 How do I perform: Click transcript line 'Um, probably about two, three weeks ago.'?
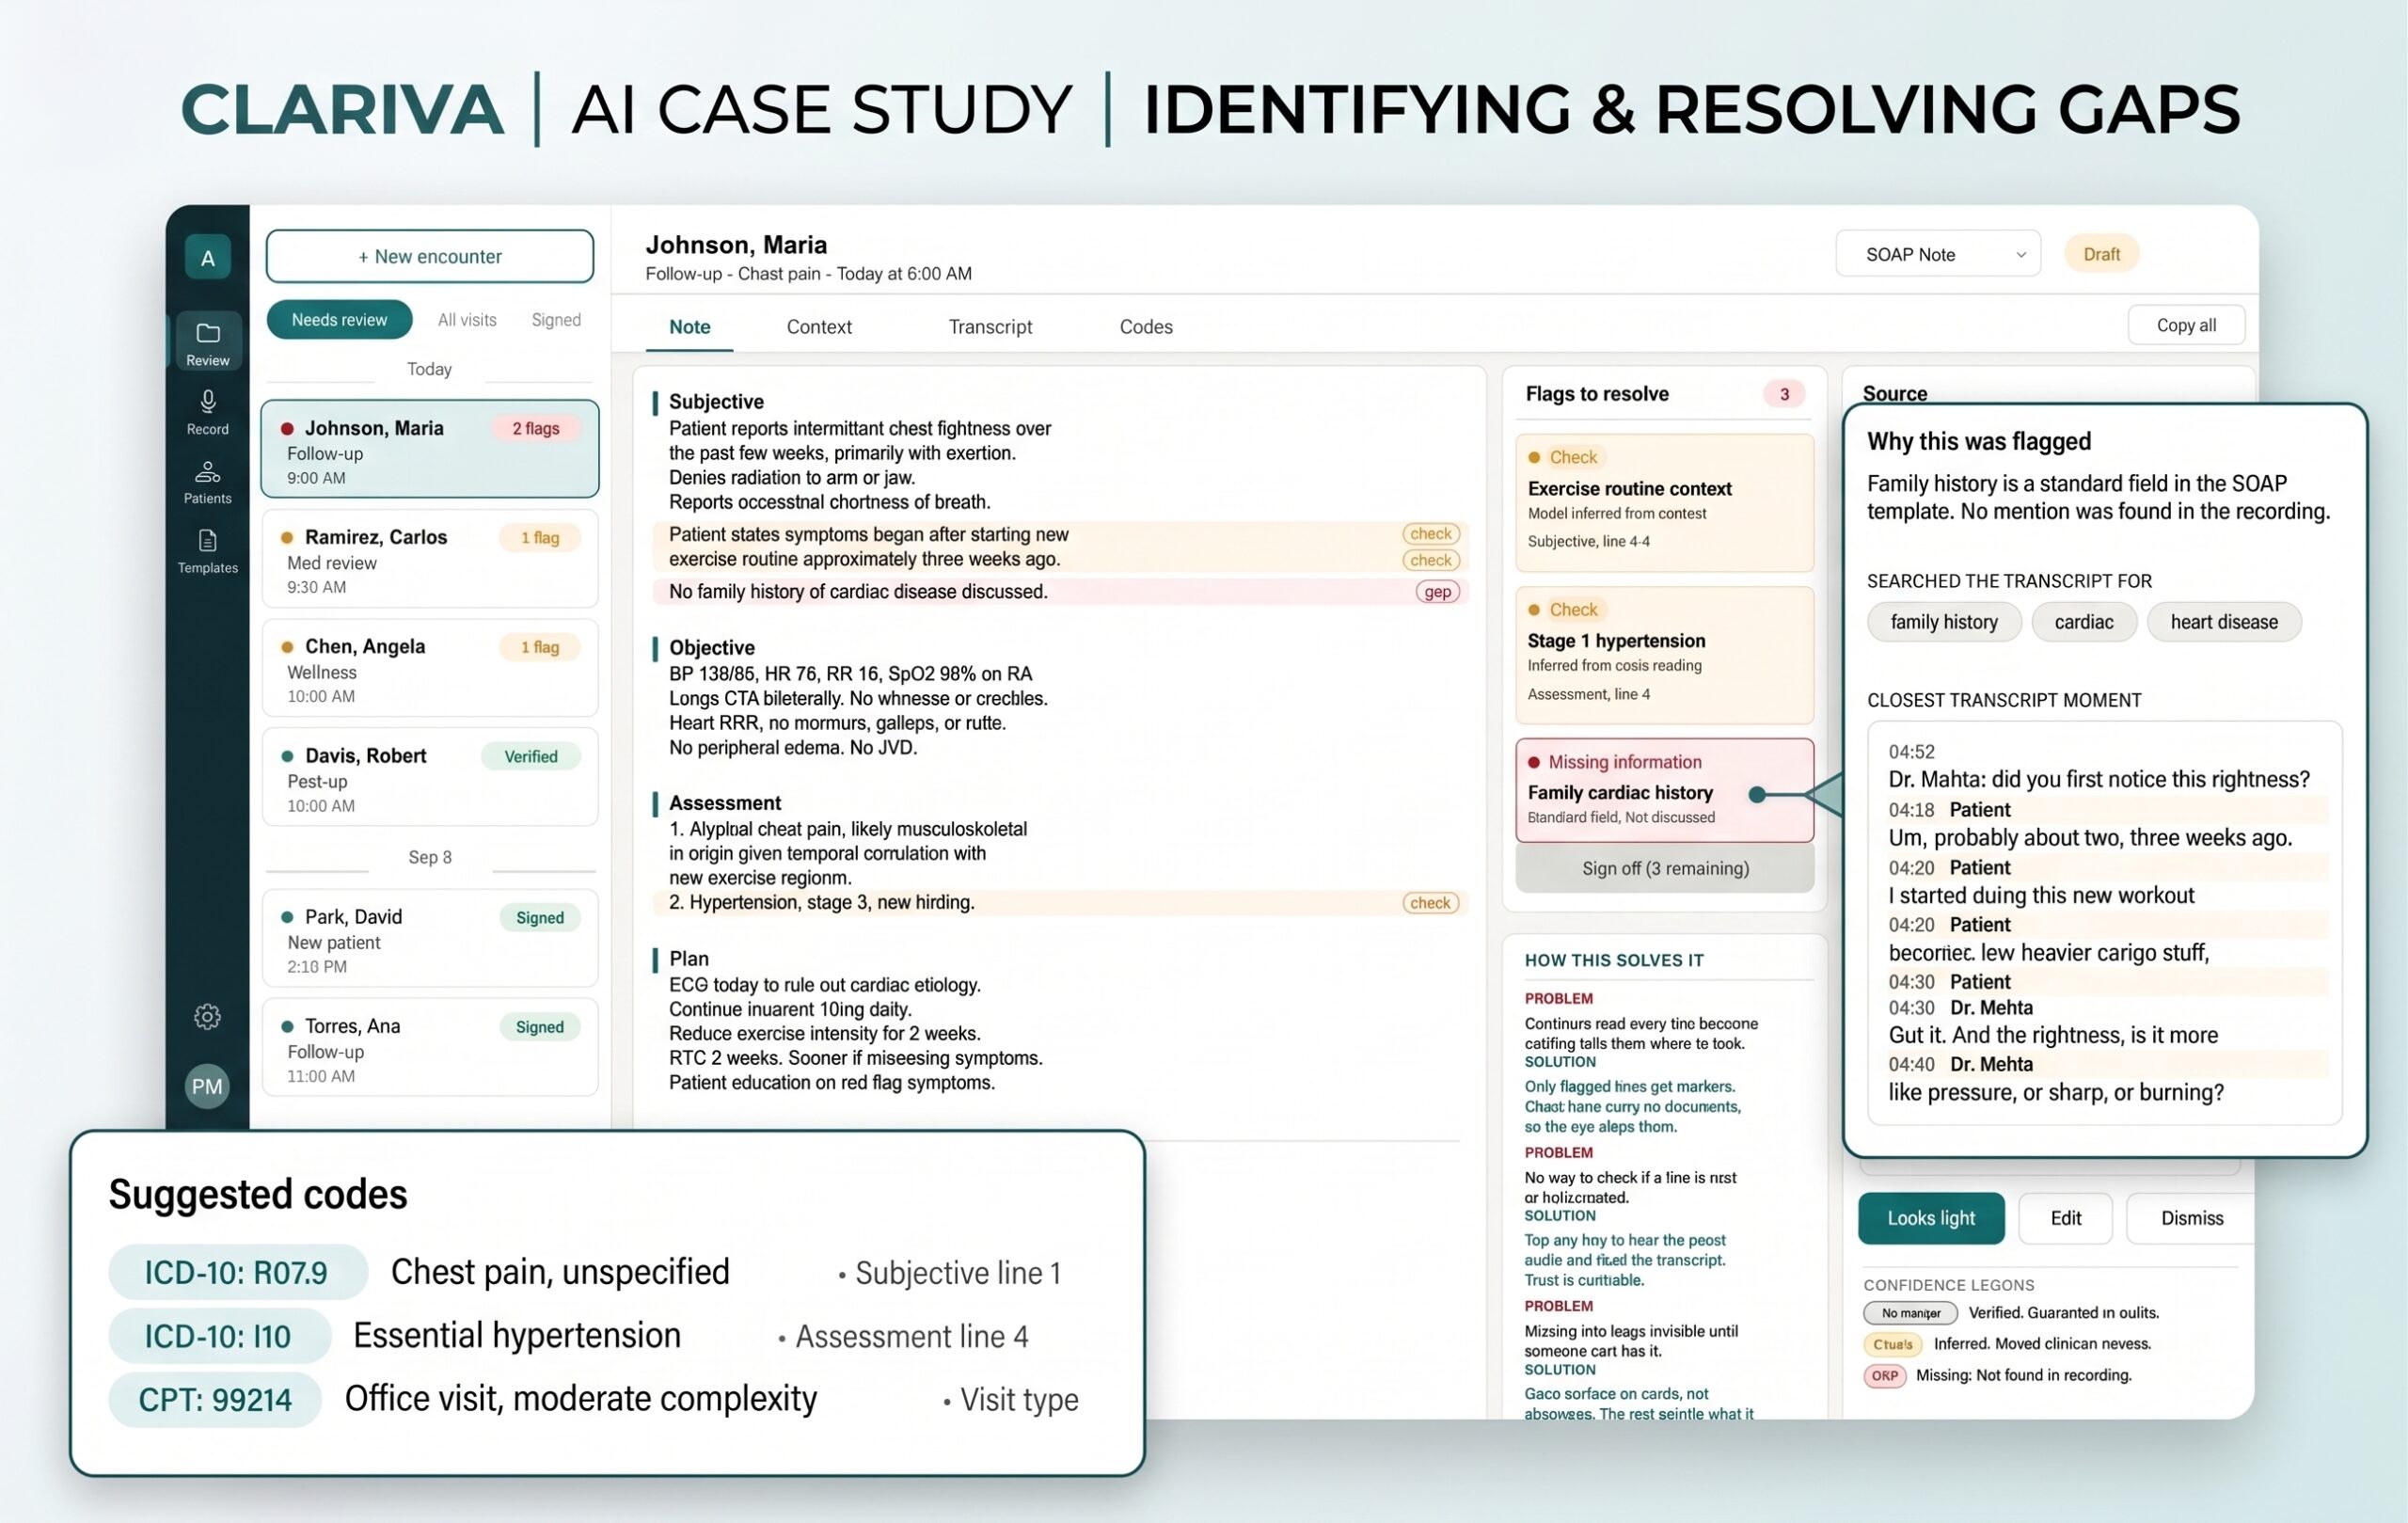point(2090,838)
